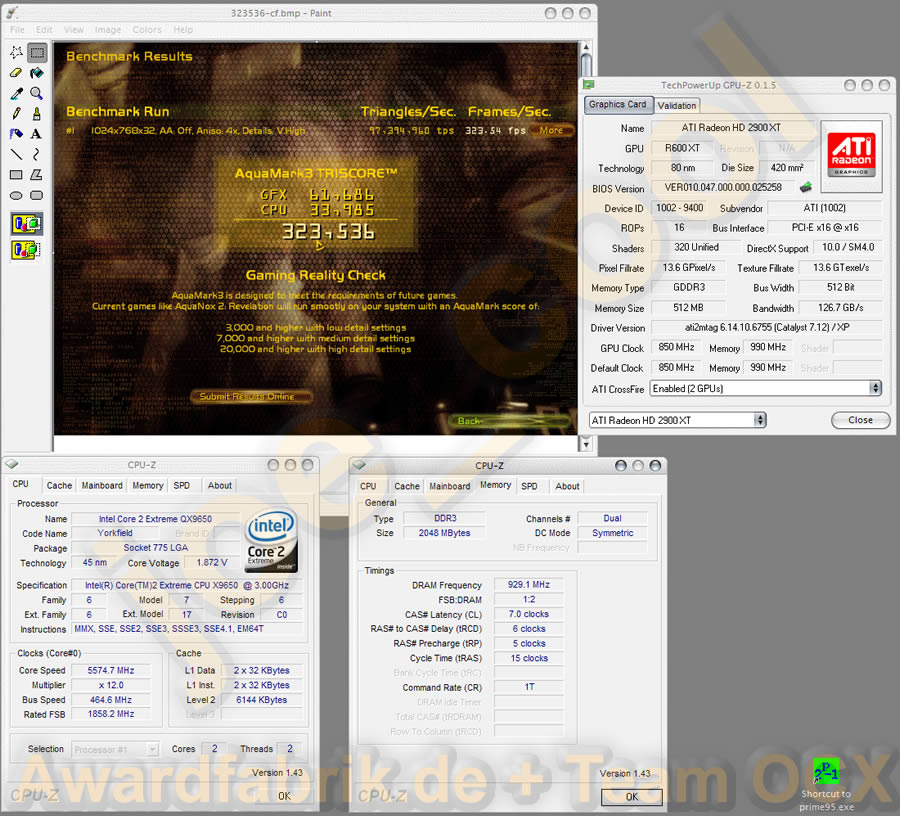
Task: Open the ATI CrossFire dropdown in GPU-Z
Action: [765, 388]
